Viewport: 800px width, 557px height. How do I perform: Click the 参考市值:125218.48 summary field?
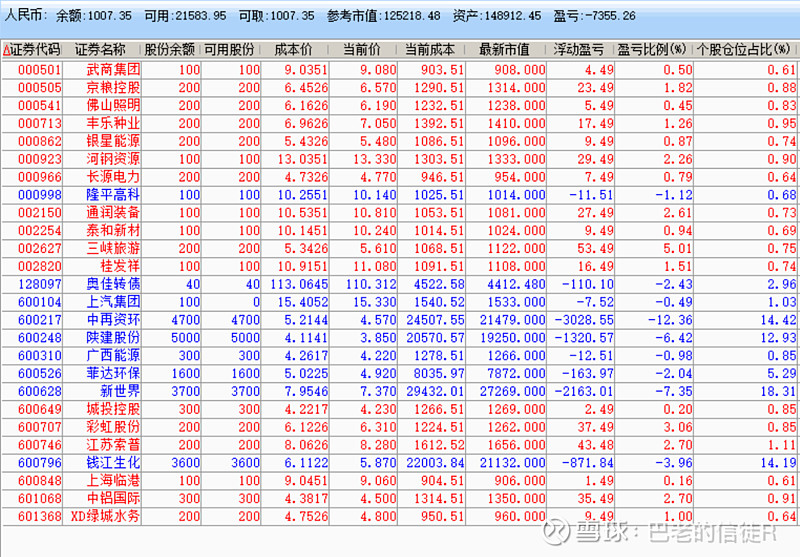point(384,16)
